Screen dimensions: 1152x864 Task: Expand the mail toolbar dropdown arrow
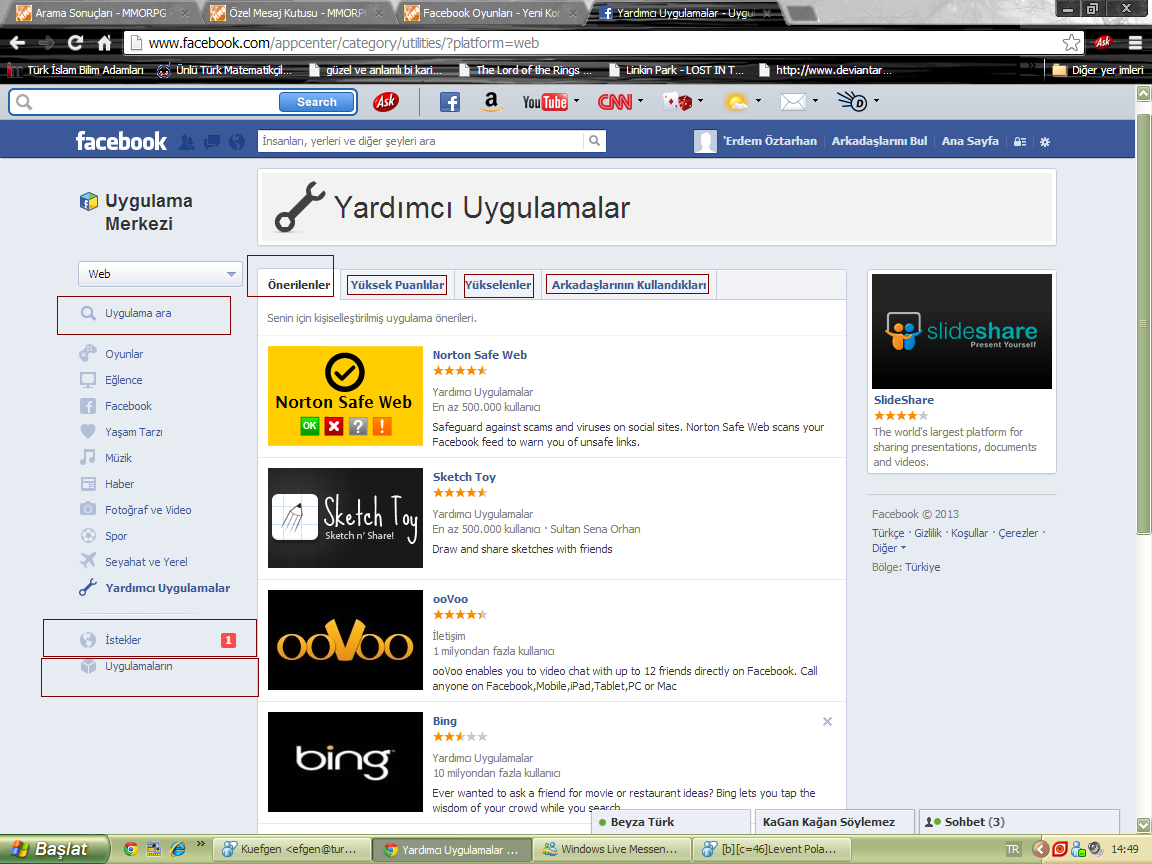[x=816, y=101]
